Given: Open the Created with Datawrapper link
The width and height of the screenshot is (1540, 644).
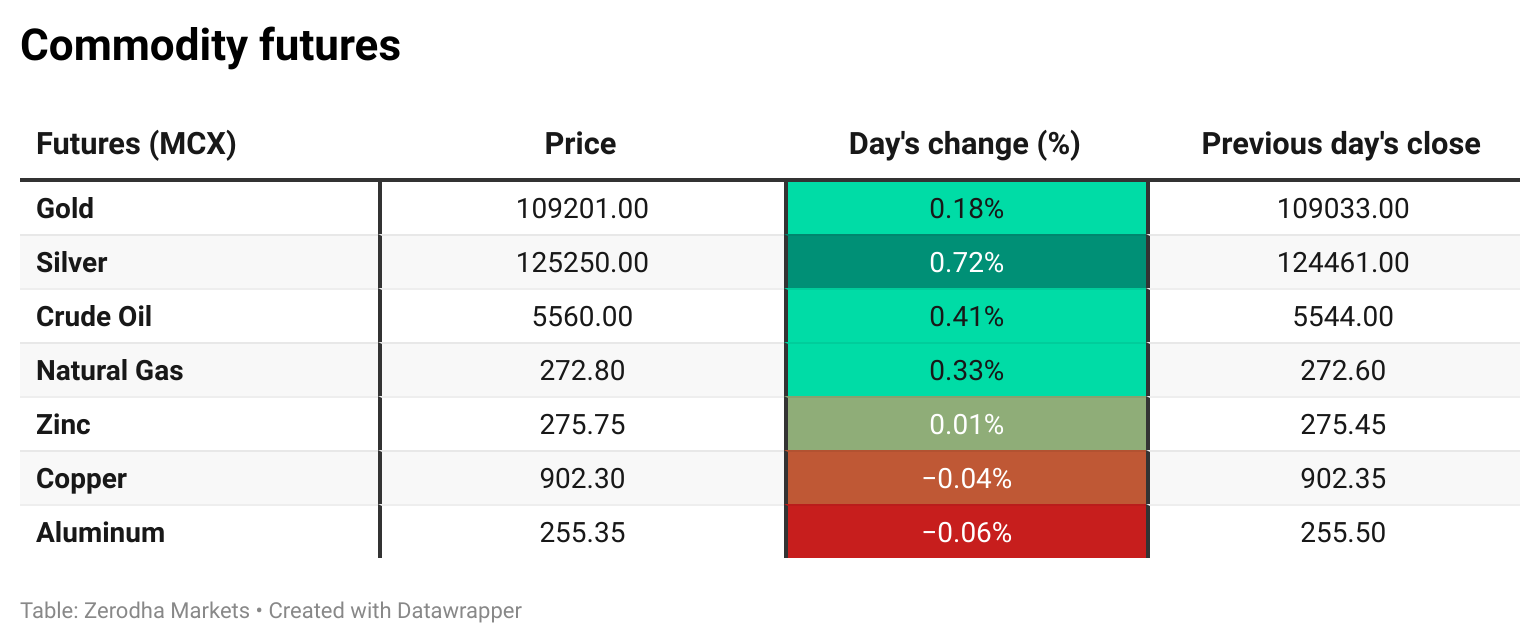Looking at the screenshot, I should [x=395, y=610].
